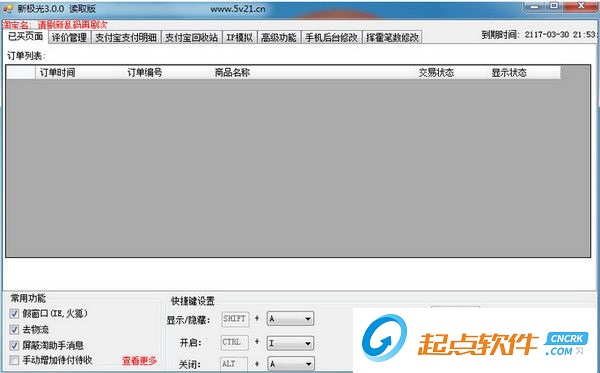Open the 关闭 hotkey letter dropdown
600x373 pixels.
pyautogui.click(x=290, y=364)
